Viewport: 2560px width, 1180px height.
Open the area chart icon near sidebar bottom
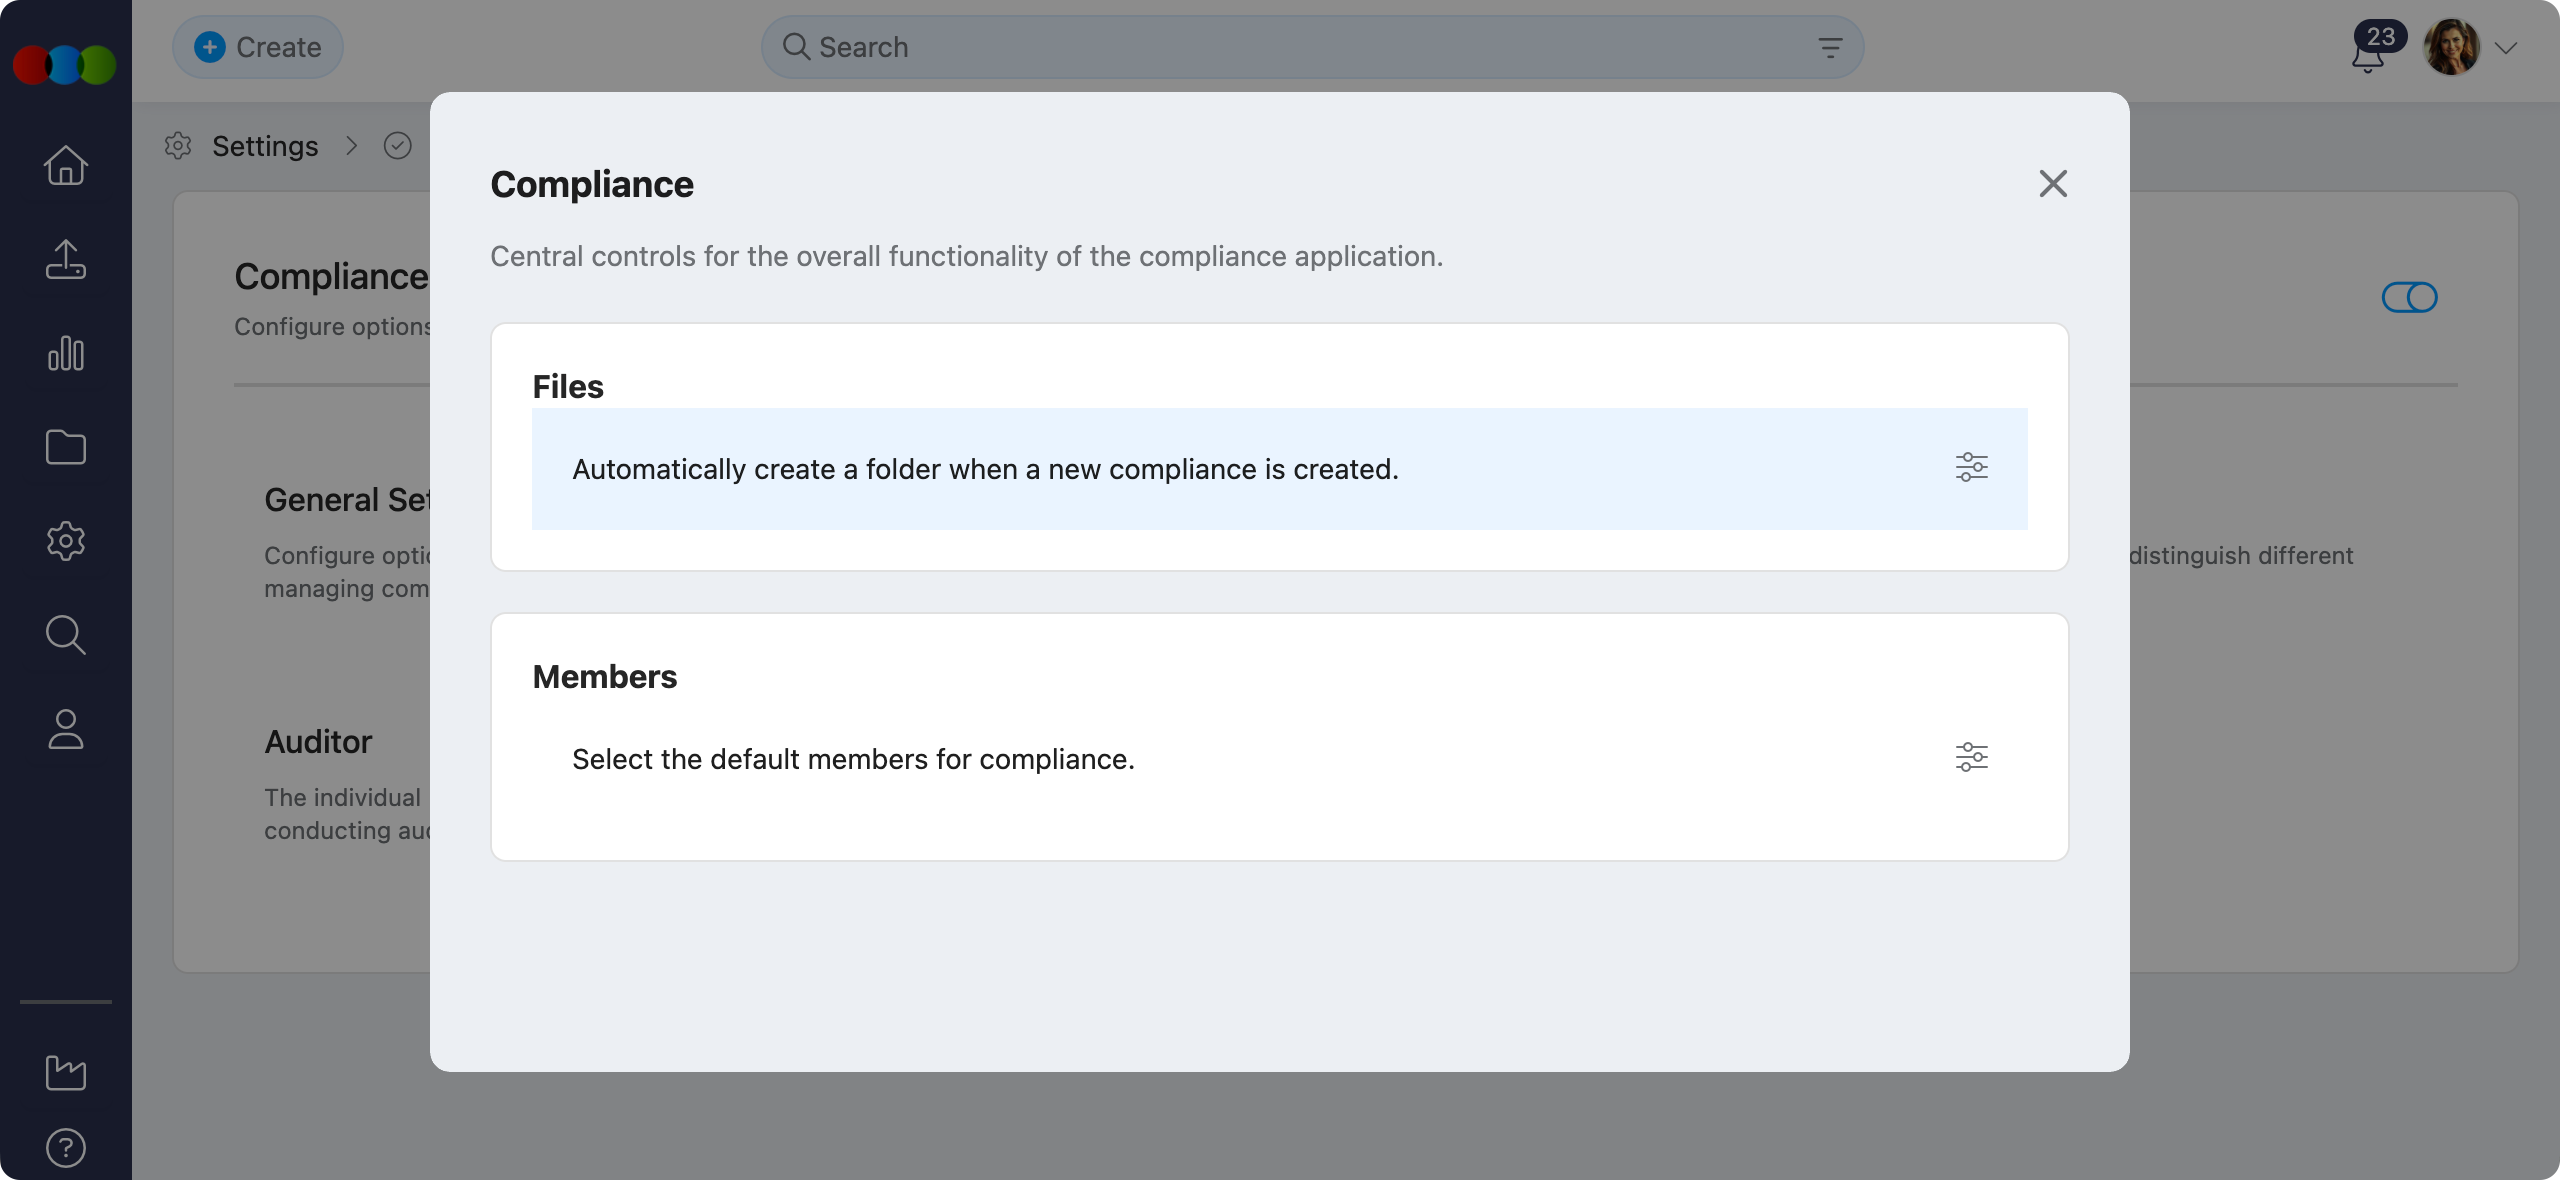(66, 1073)
